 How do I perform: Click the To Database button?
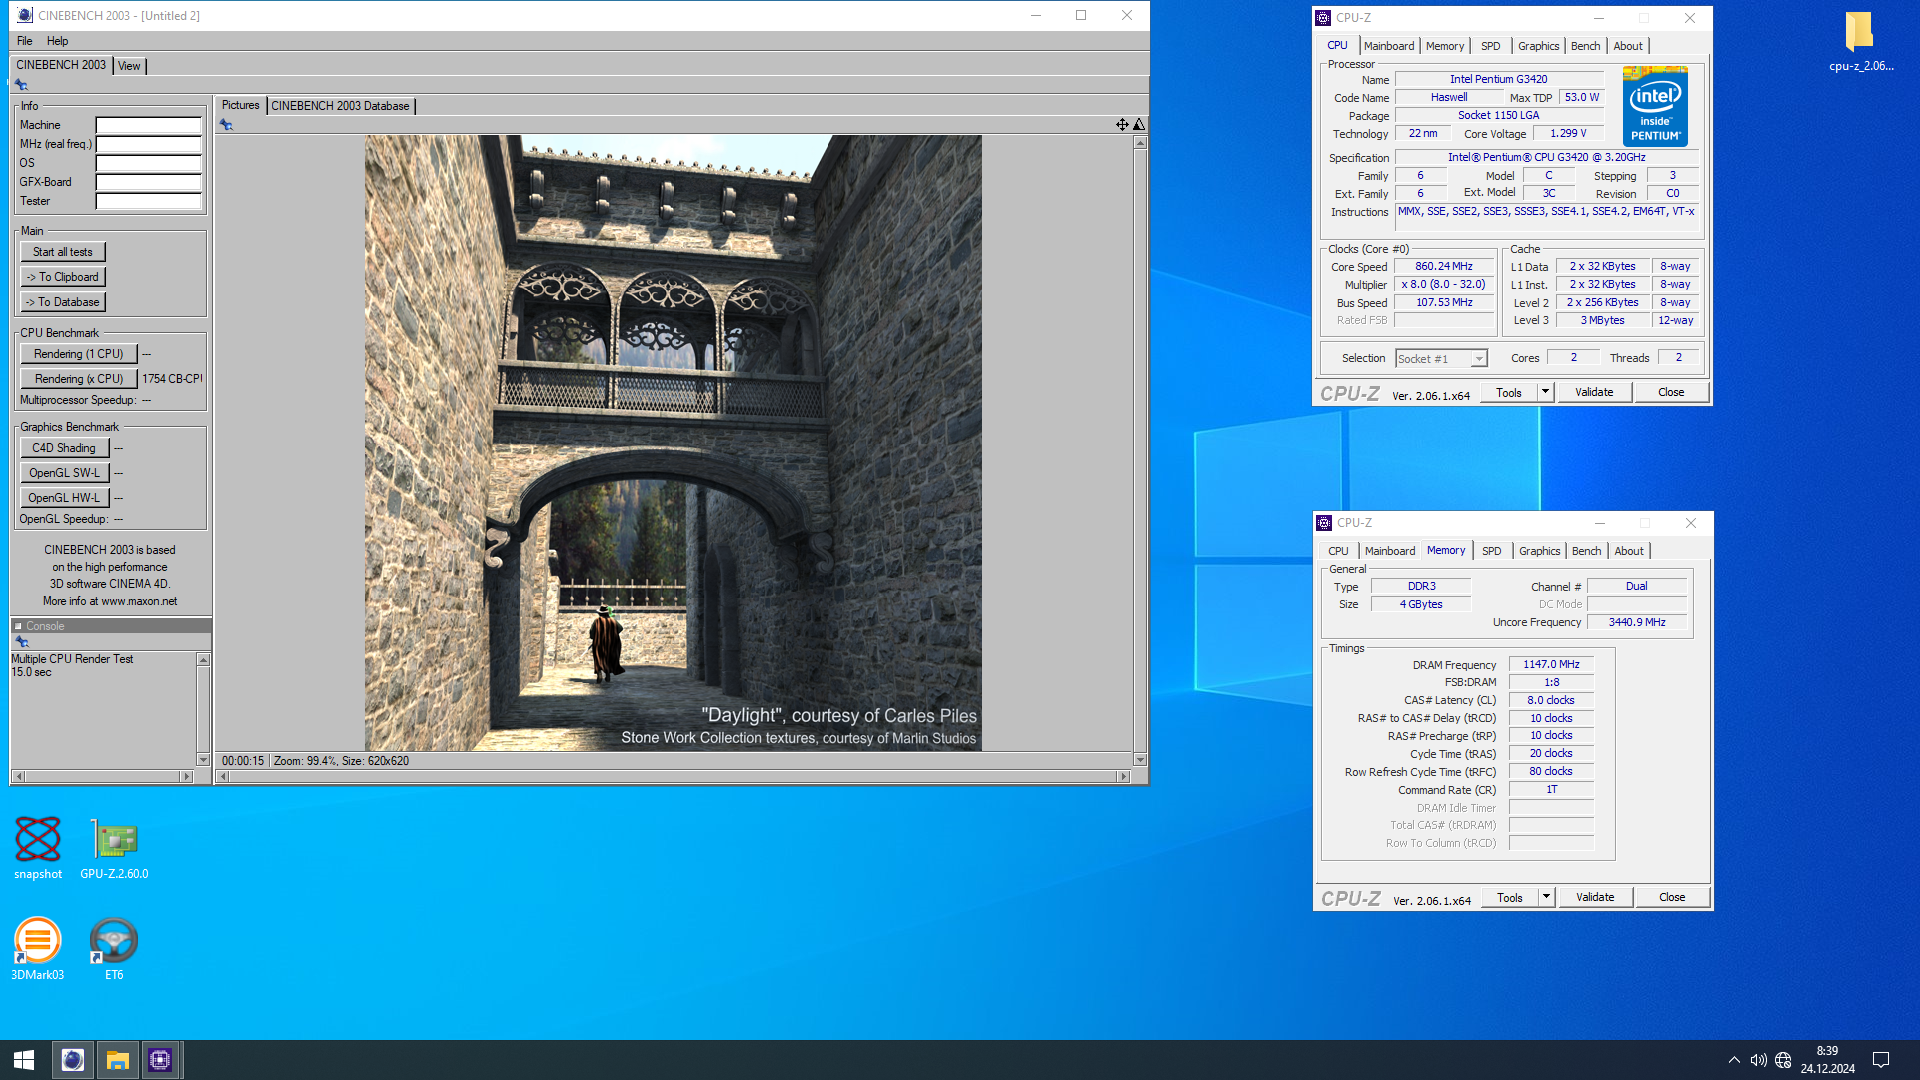[x=62, y=302]
